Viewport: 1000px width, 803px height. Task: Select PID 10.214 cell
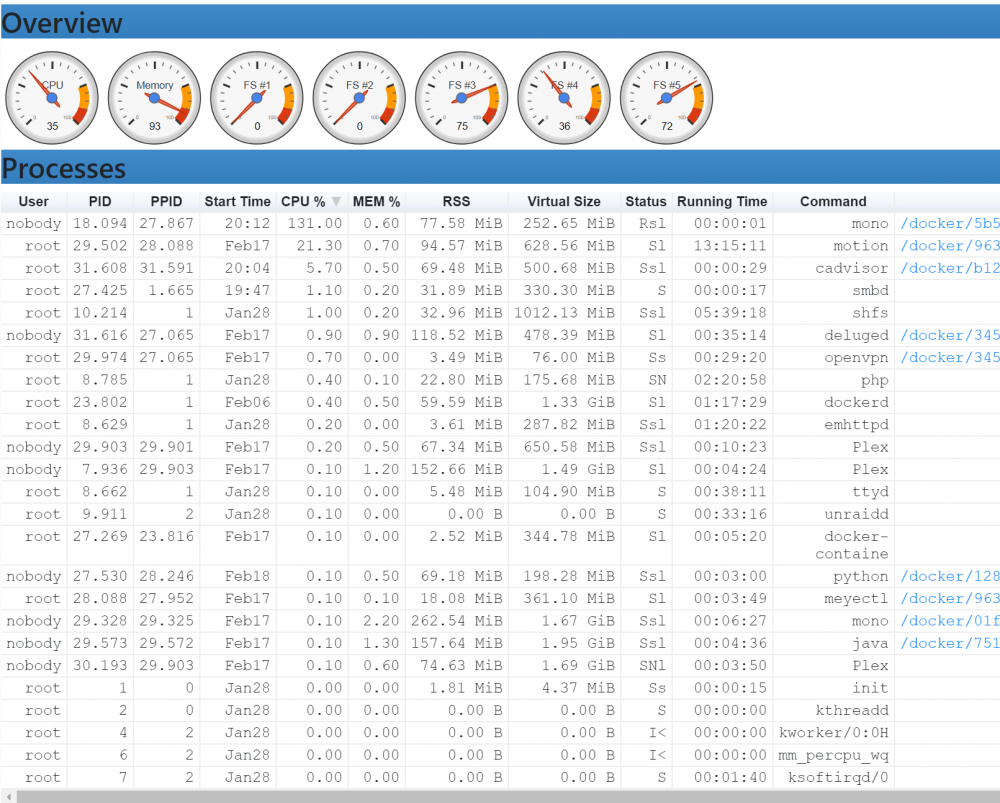(x=100, y=313)
